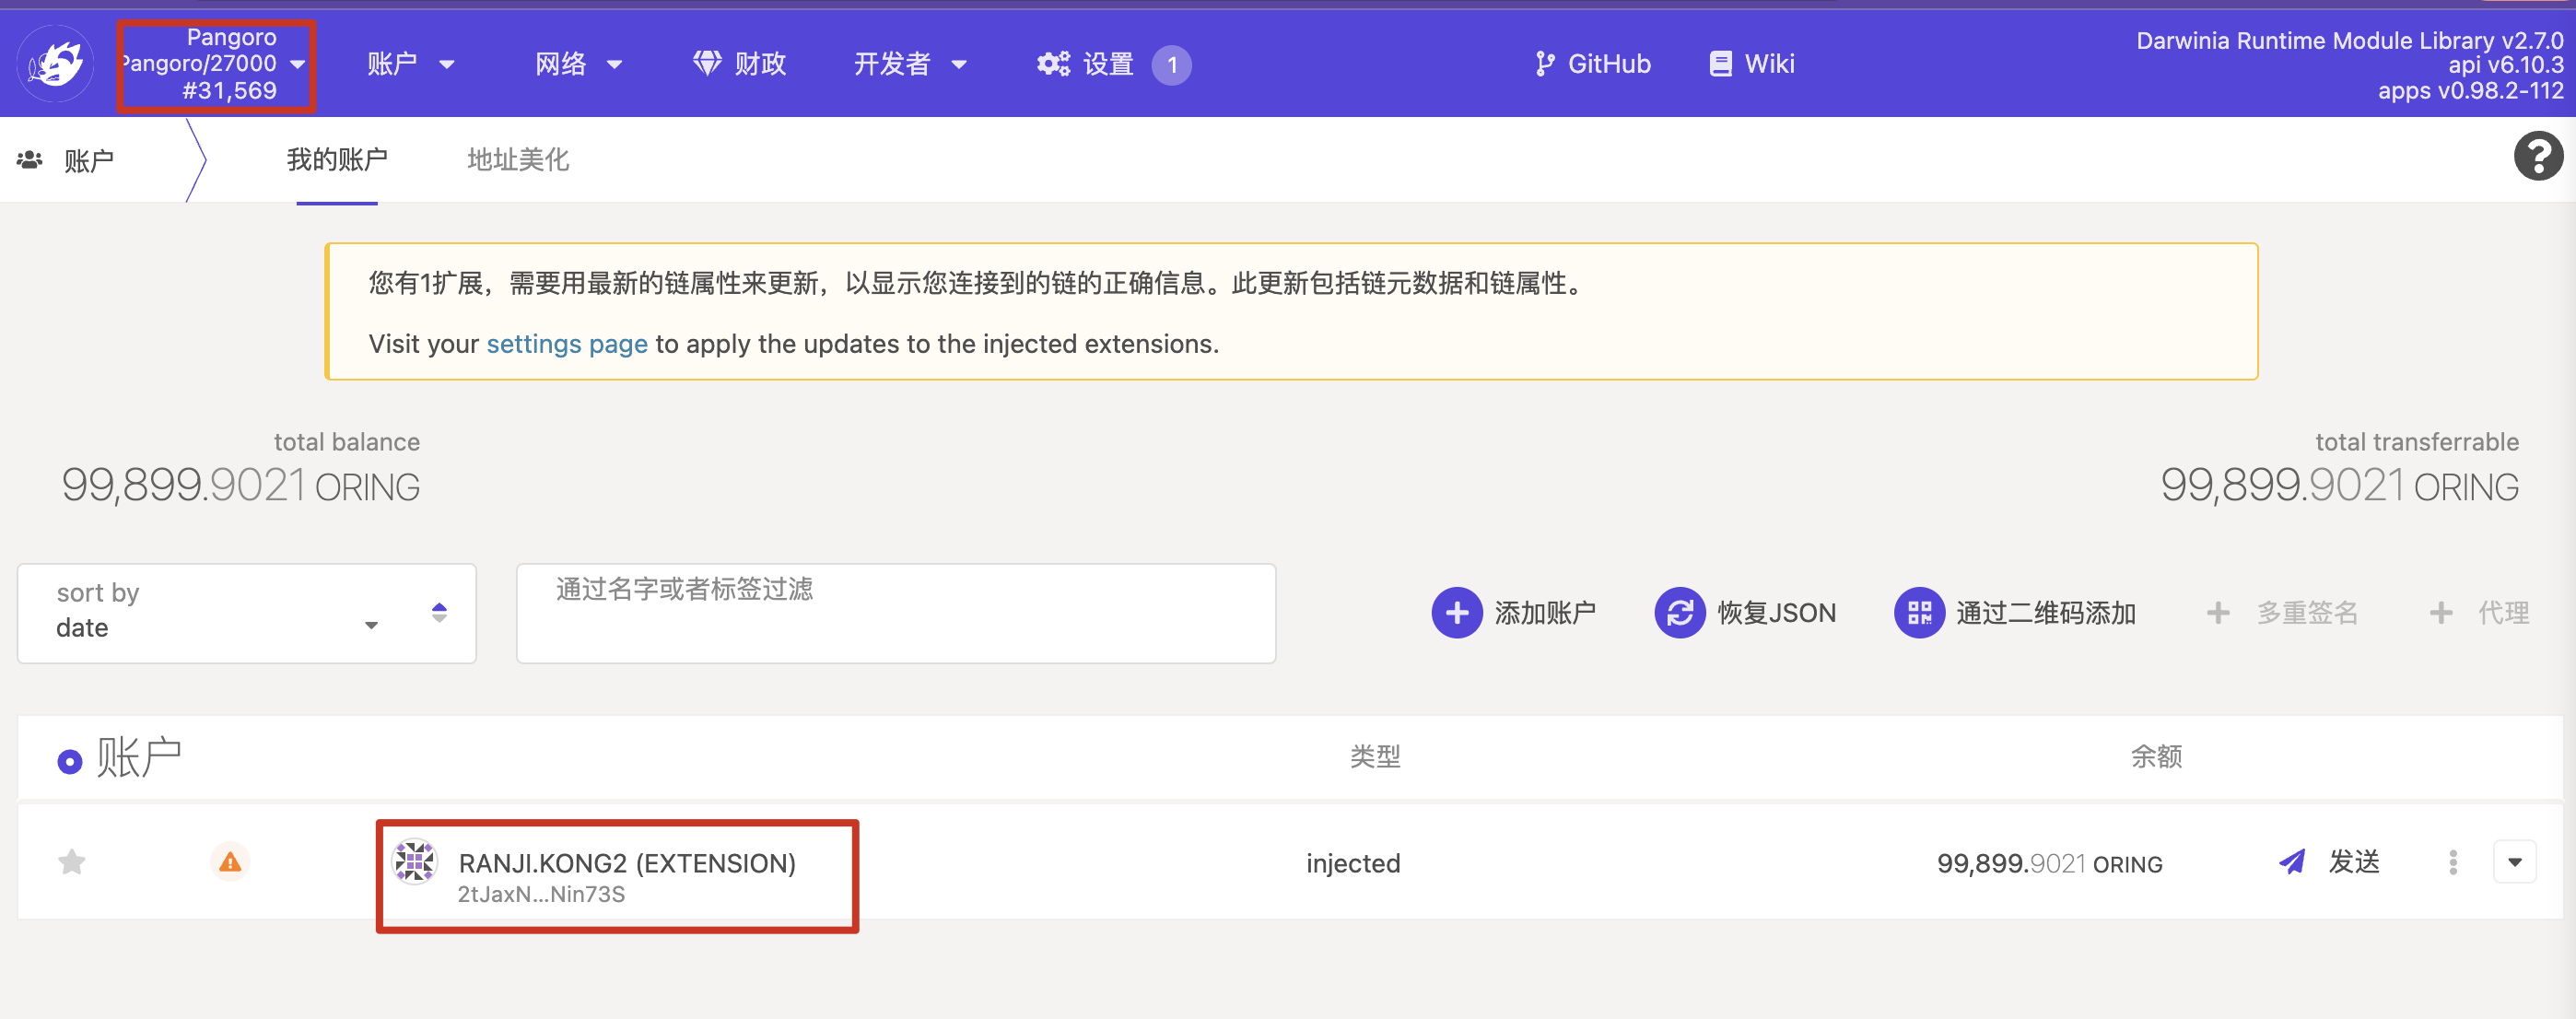This screenshot has width=2576, height=1019.
Task: Click the 恢复JSON restore icon
Action: pos(1680,612)
